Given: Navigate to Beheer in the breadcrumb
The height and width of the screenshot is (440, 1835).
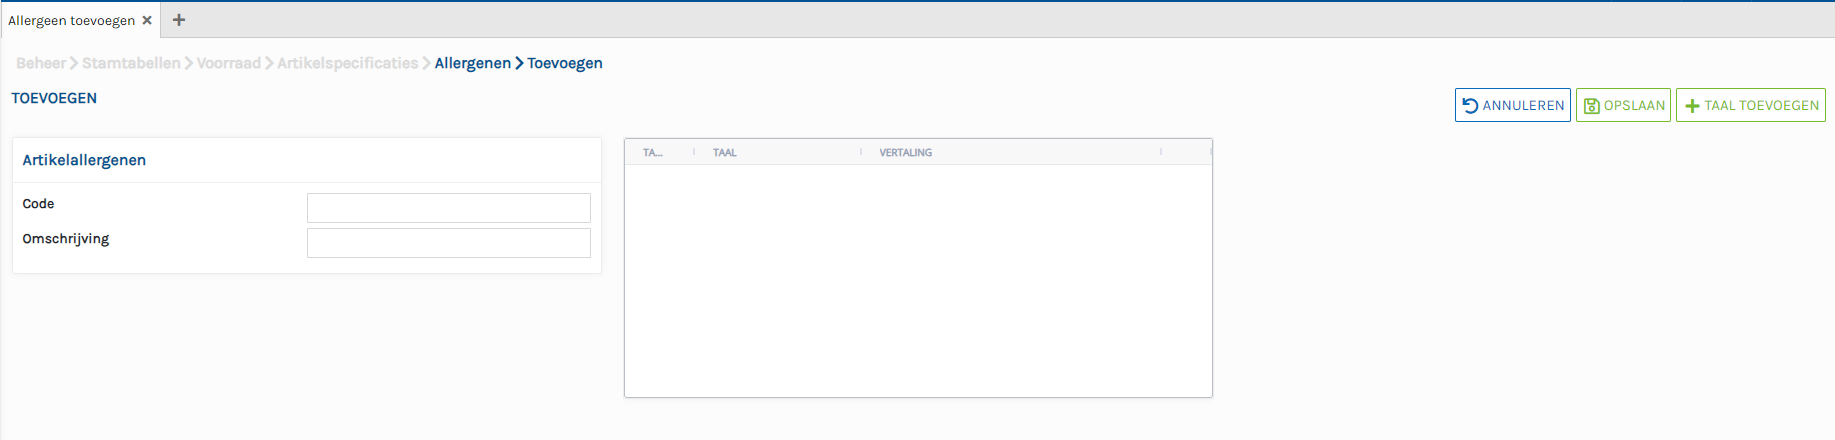Looking at the screenshot, I should click(41, 63).
